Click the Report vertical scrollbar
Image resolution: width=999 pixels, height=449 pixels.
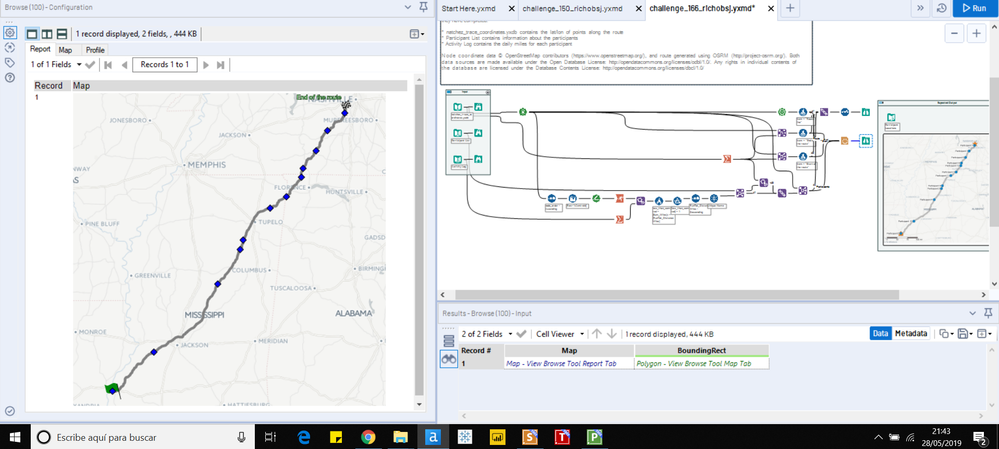419,241
